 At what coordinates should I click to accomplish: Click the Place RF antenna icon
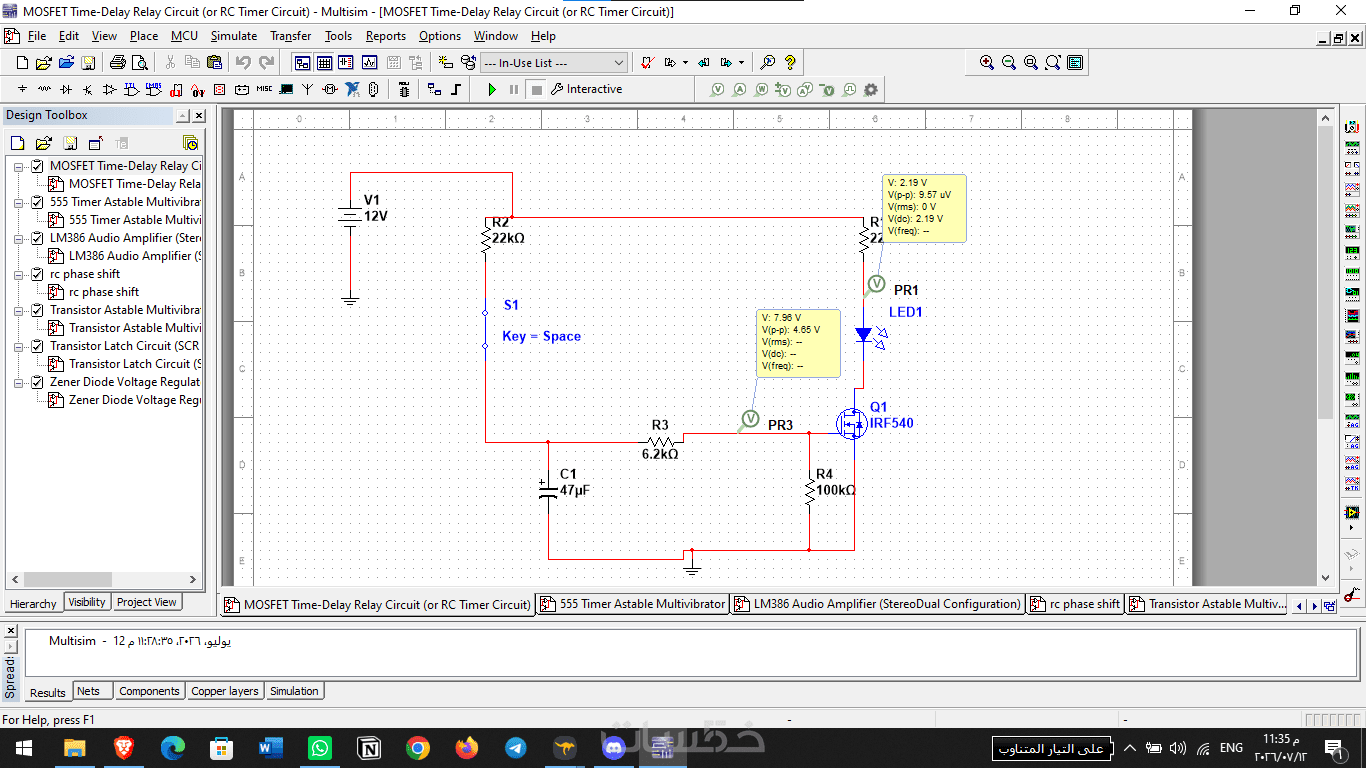pos(308,89)
